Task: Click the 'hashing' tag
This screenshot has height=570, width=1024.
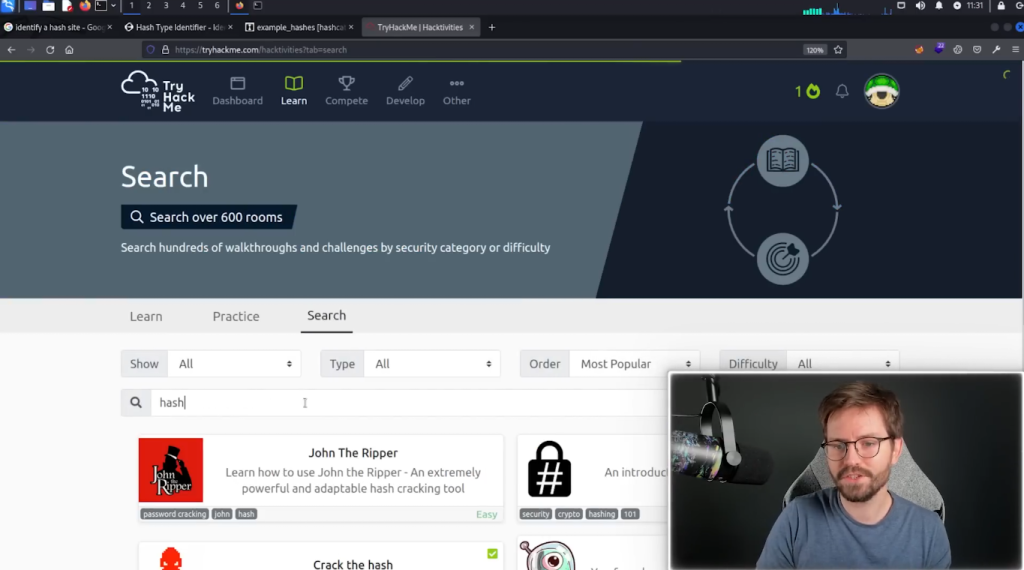Action: (x=601, y=514)
